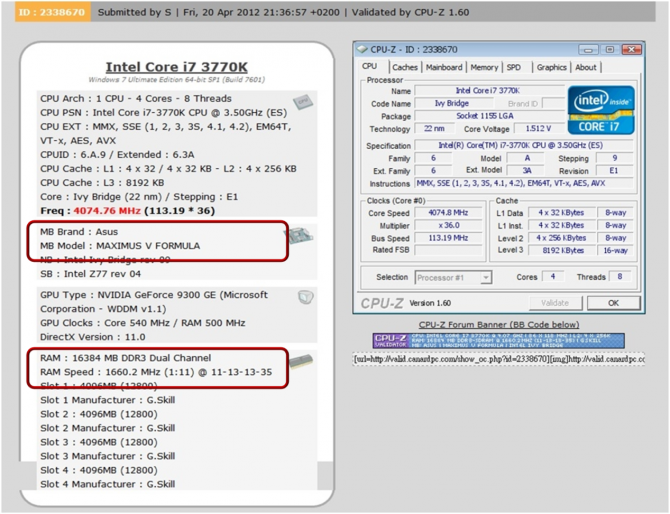Click the Windows 7 Ultimate Edition subtitle
670x514 pixels.
click(x=176, y=79)
